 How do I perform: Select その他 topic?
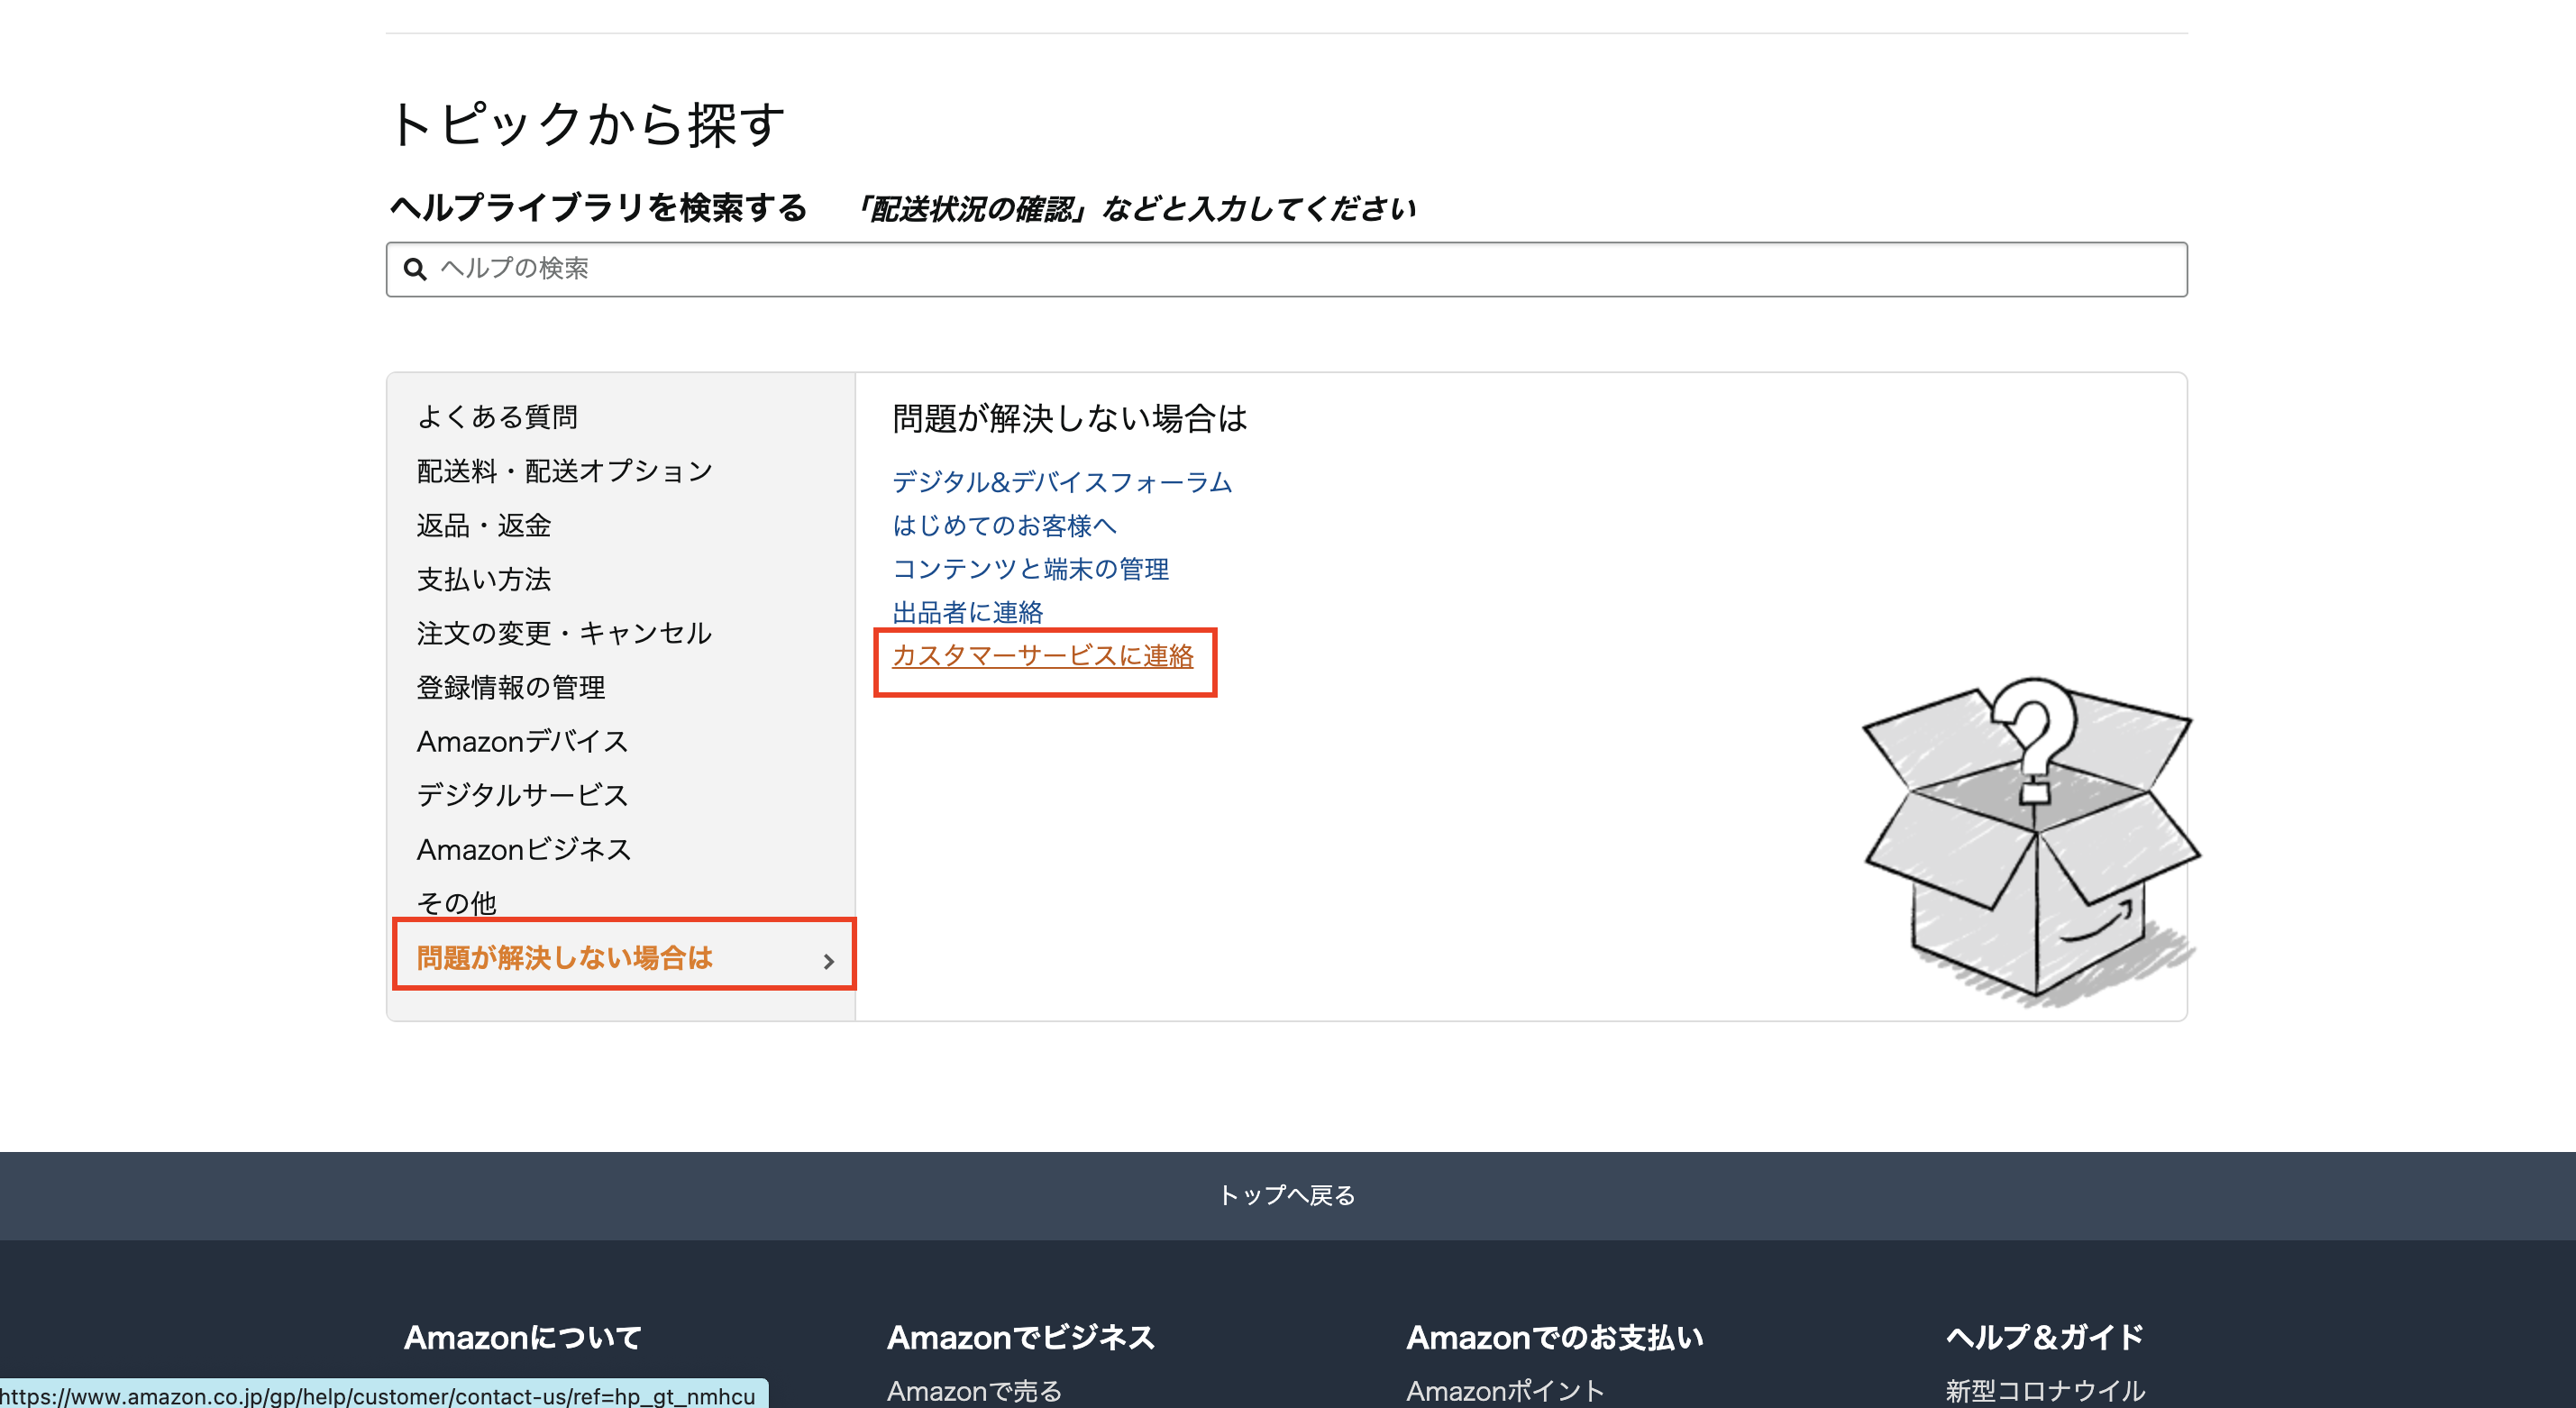(x=456, y=902)
